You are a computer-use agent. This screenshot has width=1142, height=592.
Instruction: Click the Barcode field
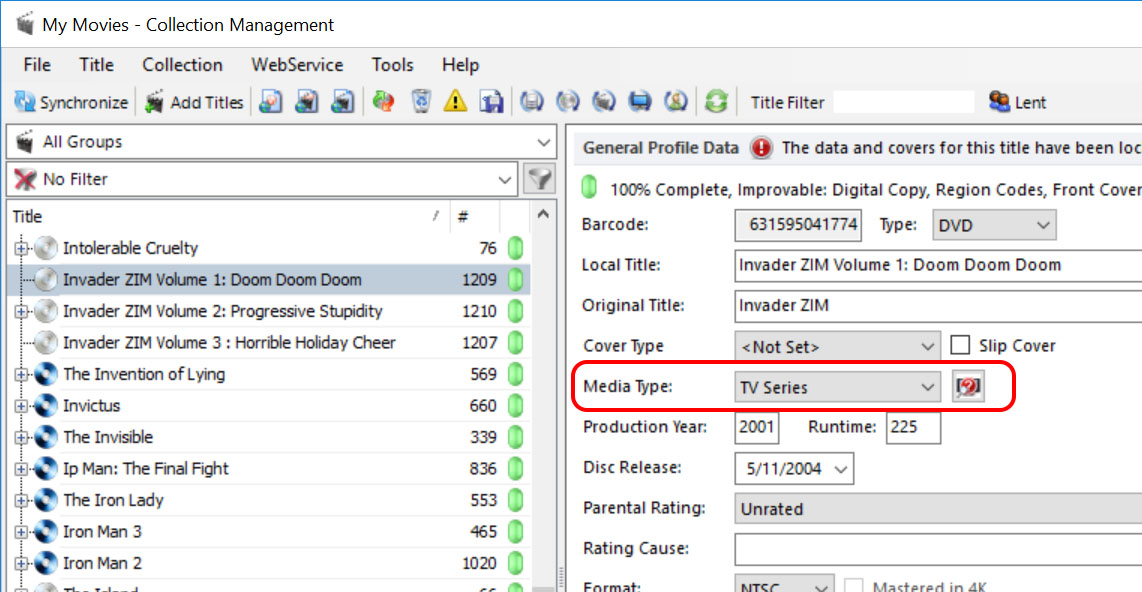coord(798,225)
